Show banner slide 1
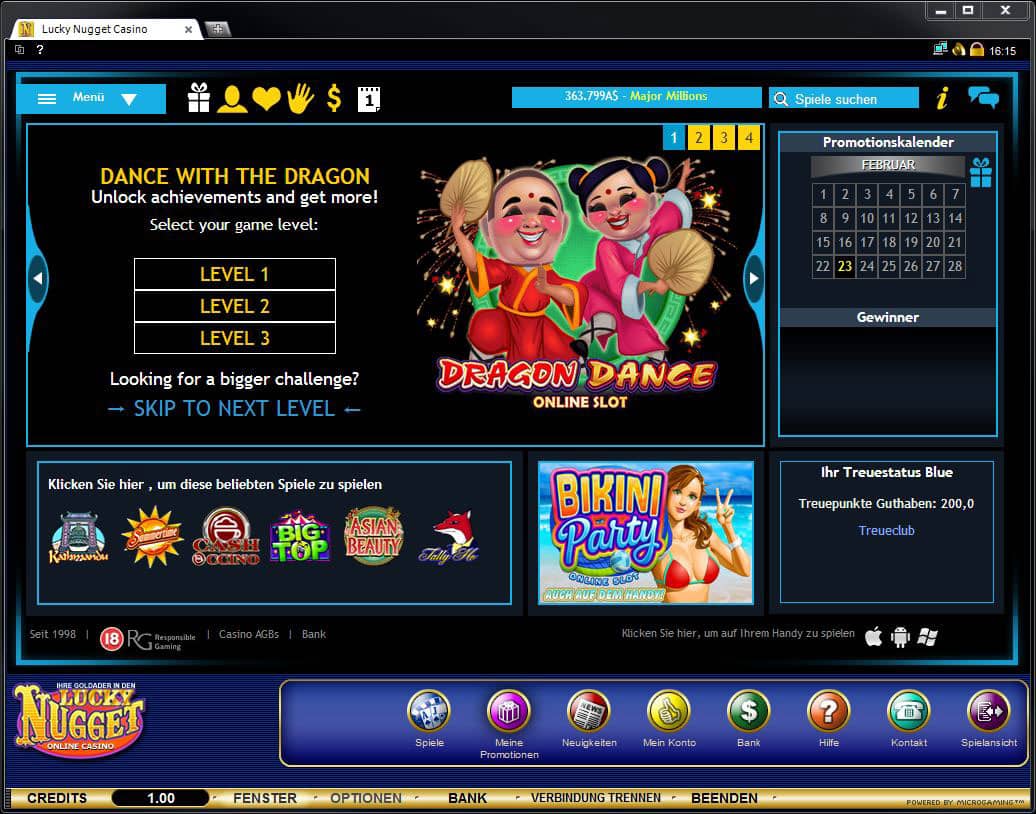 pyautogui.click(x=673, y=138)
